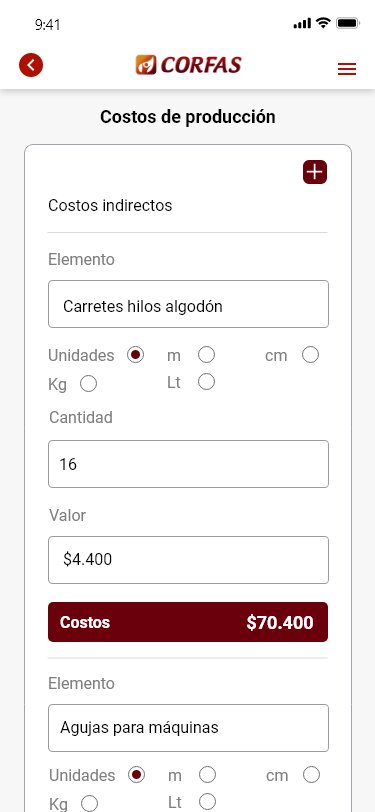
Task: Select m unit for Agujas para máquinas
Action: [207, 775]
